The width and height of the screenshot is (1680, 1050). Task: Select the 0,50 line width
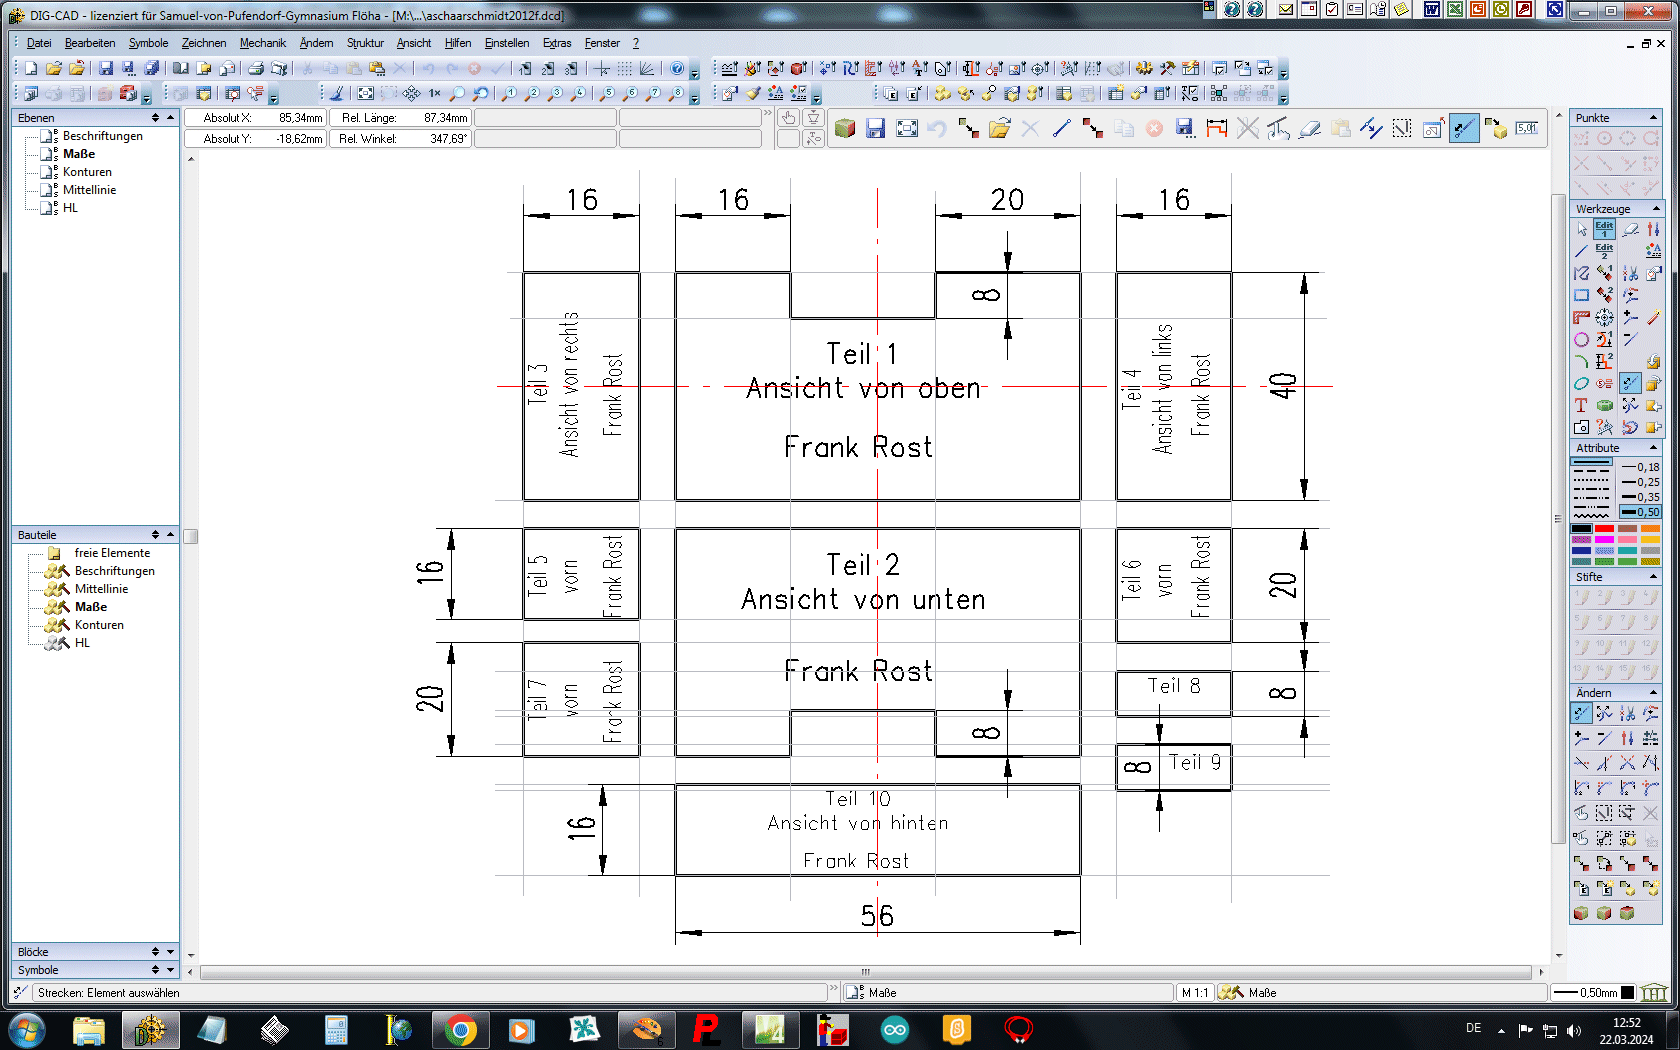click(1641, 512)
